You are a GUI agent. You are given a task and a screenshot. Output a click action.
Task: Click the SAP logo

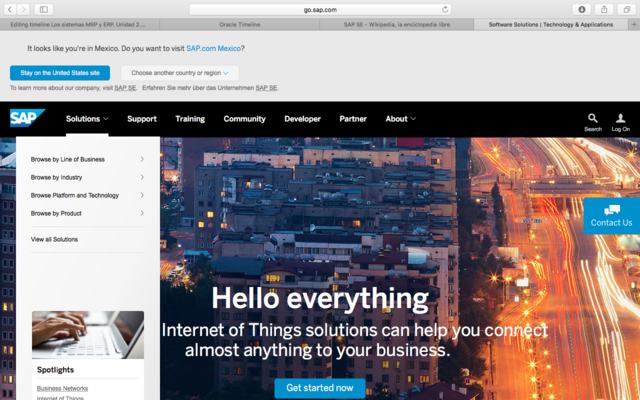point(27,118)
